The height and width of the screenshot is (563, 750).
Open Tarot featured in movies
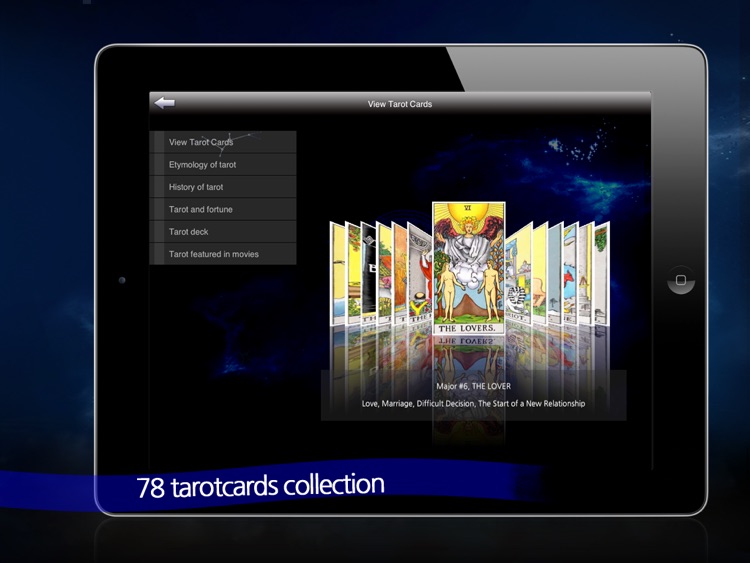[x=223, y=254]
